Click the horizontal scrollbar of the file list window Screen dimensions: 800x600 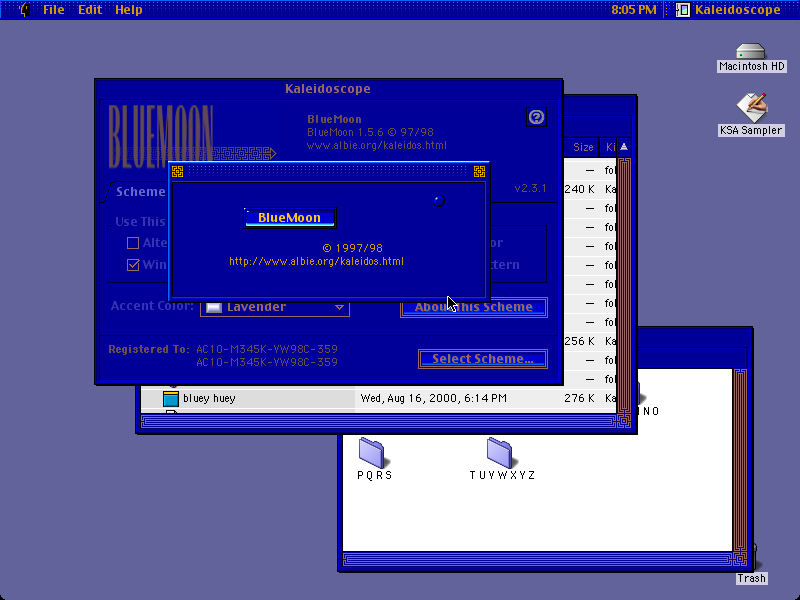tap(379, 421)
